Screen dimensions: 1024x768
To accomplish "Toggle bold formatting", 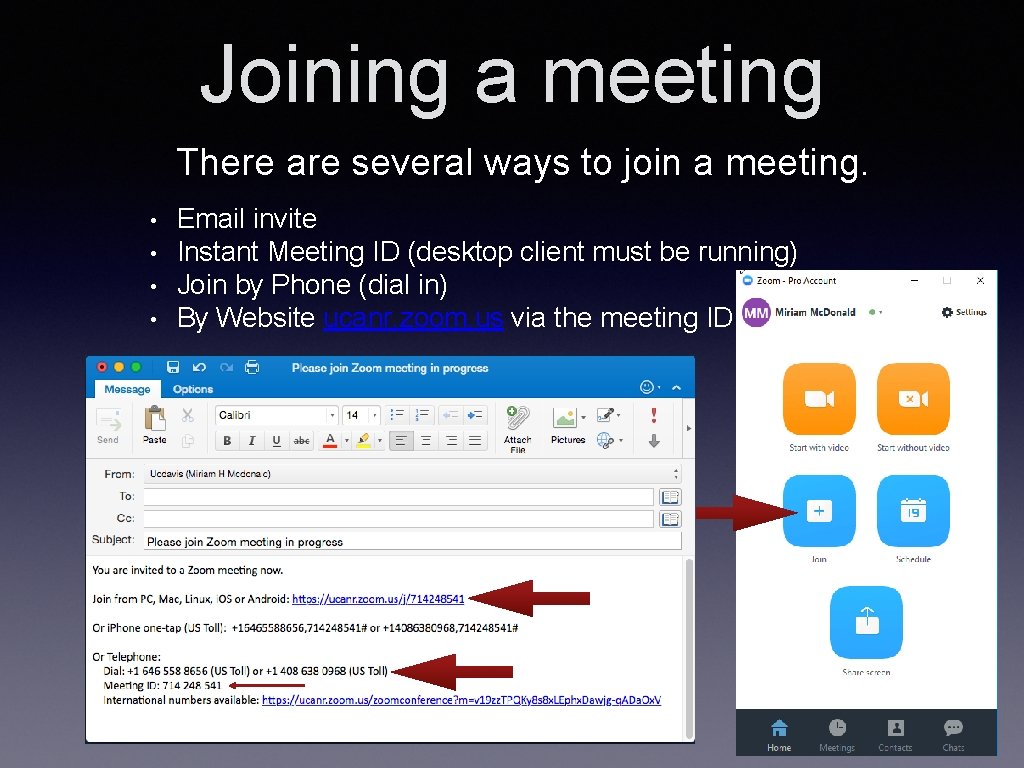I will (x=227, y=439).
